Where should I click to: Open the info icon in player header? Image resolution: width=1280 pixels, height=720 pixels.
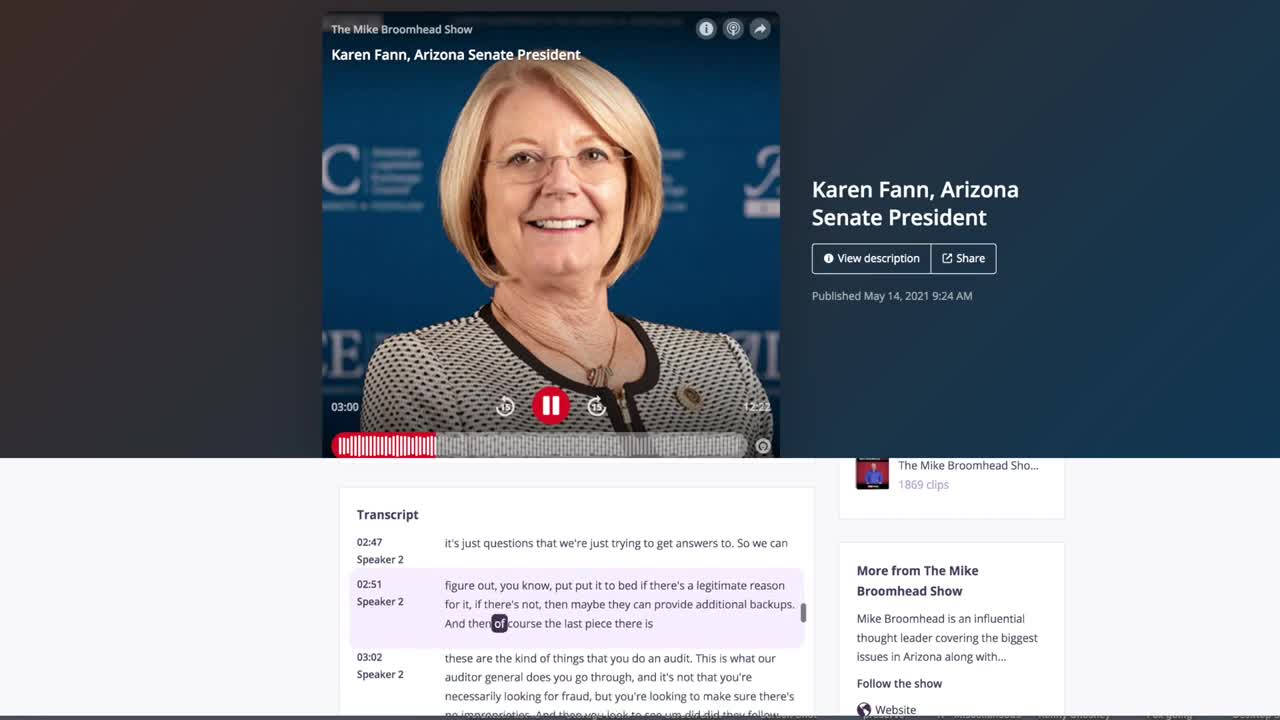point(706,29)
